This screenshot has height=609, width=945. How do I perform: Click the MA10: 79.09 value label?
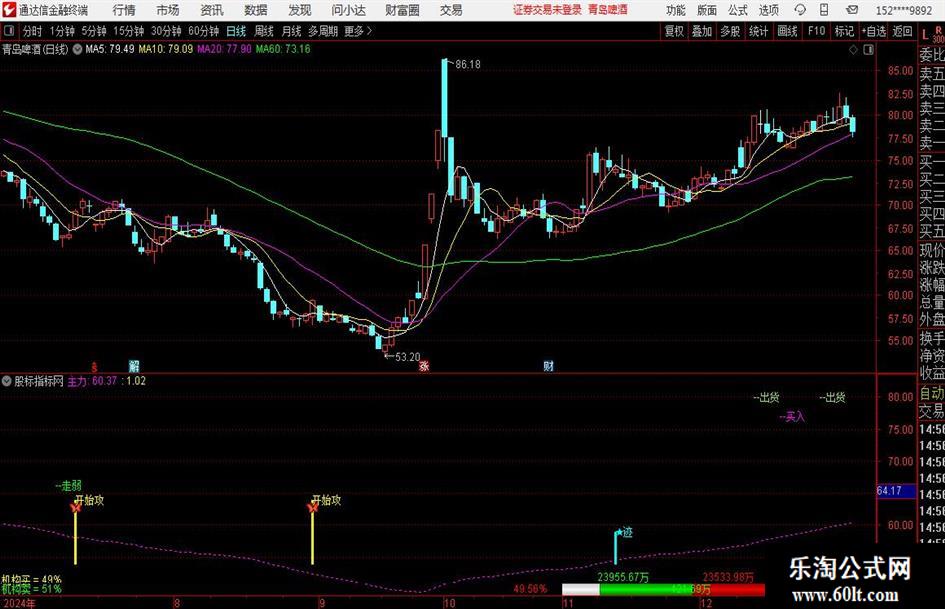click(x=166, y=49)
